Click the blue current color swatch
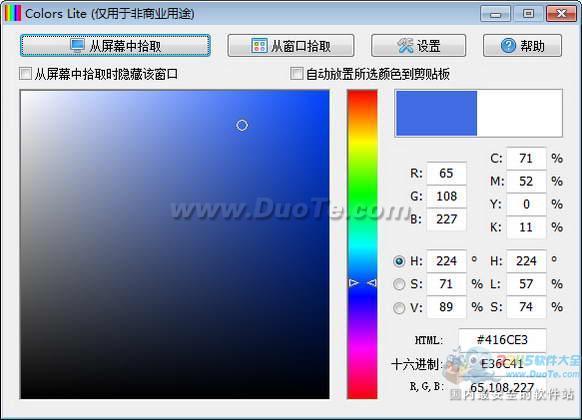Image resolution: width=582 pixels, height=420 pixels. (x=436, y=113)
